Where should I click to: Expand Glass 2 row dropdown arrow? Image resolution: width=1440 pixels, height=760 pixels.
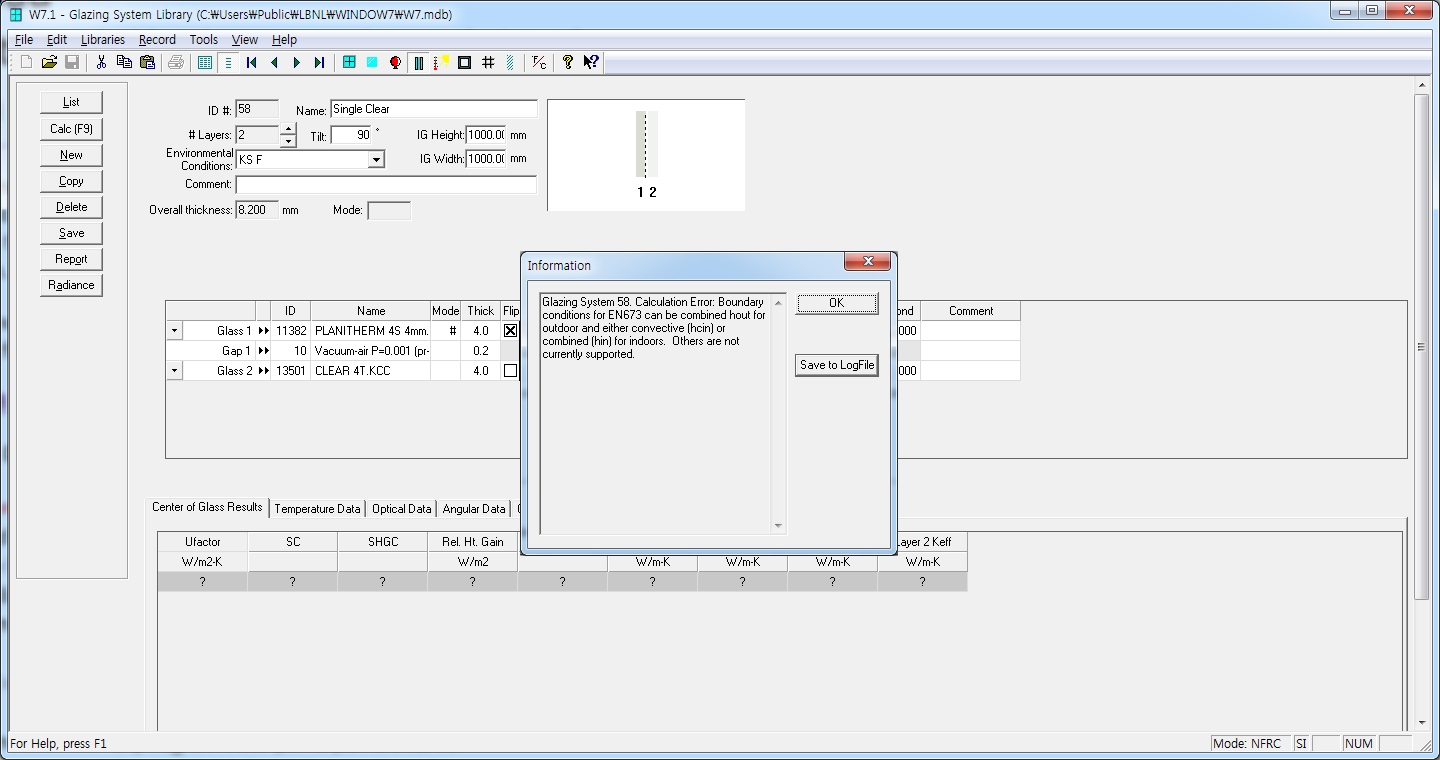174,371
